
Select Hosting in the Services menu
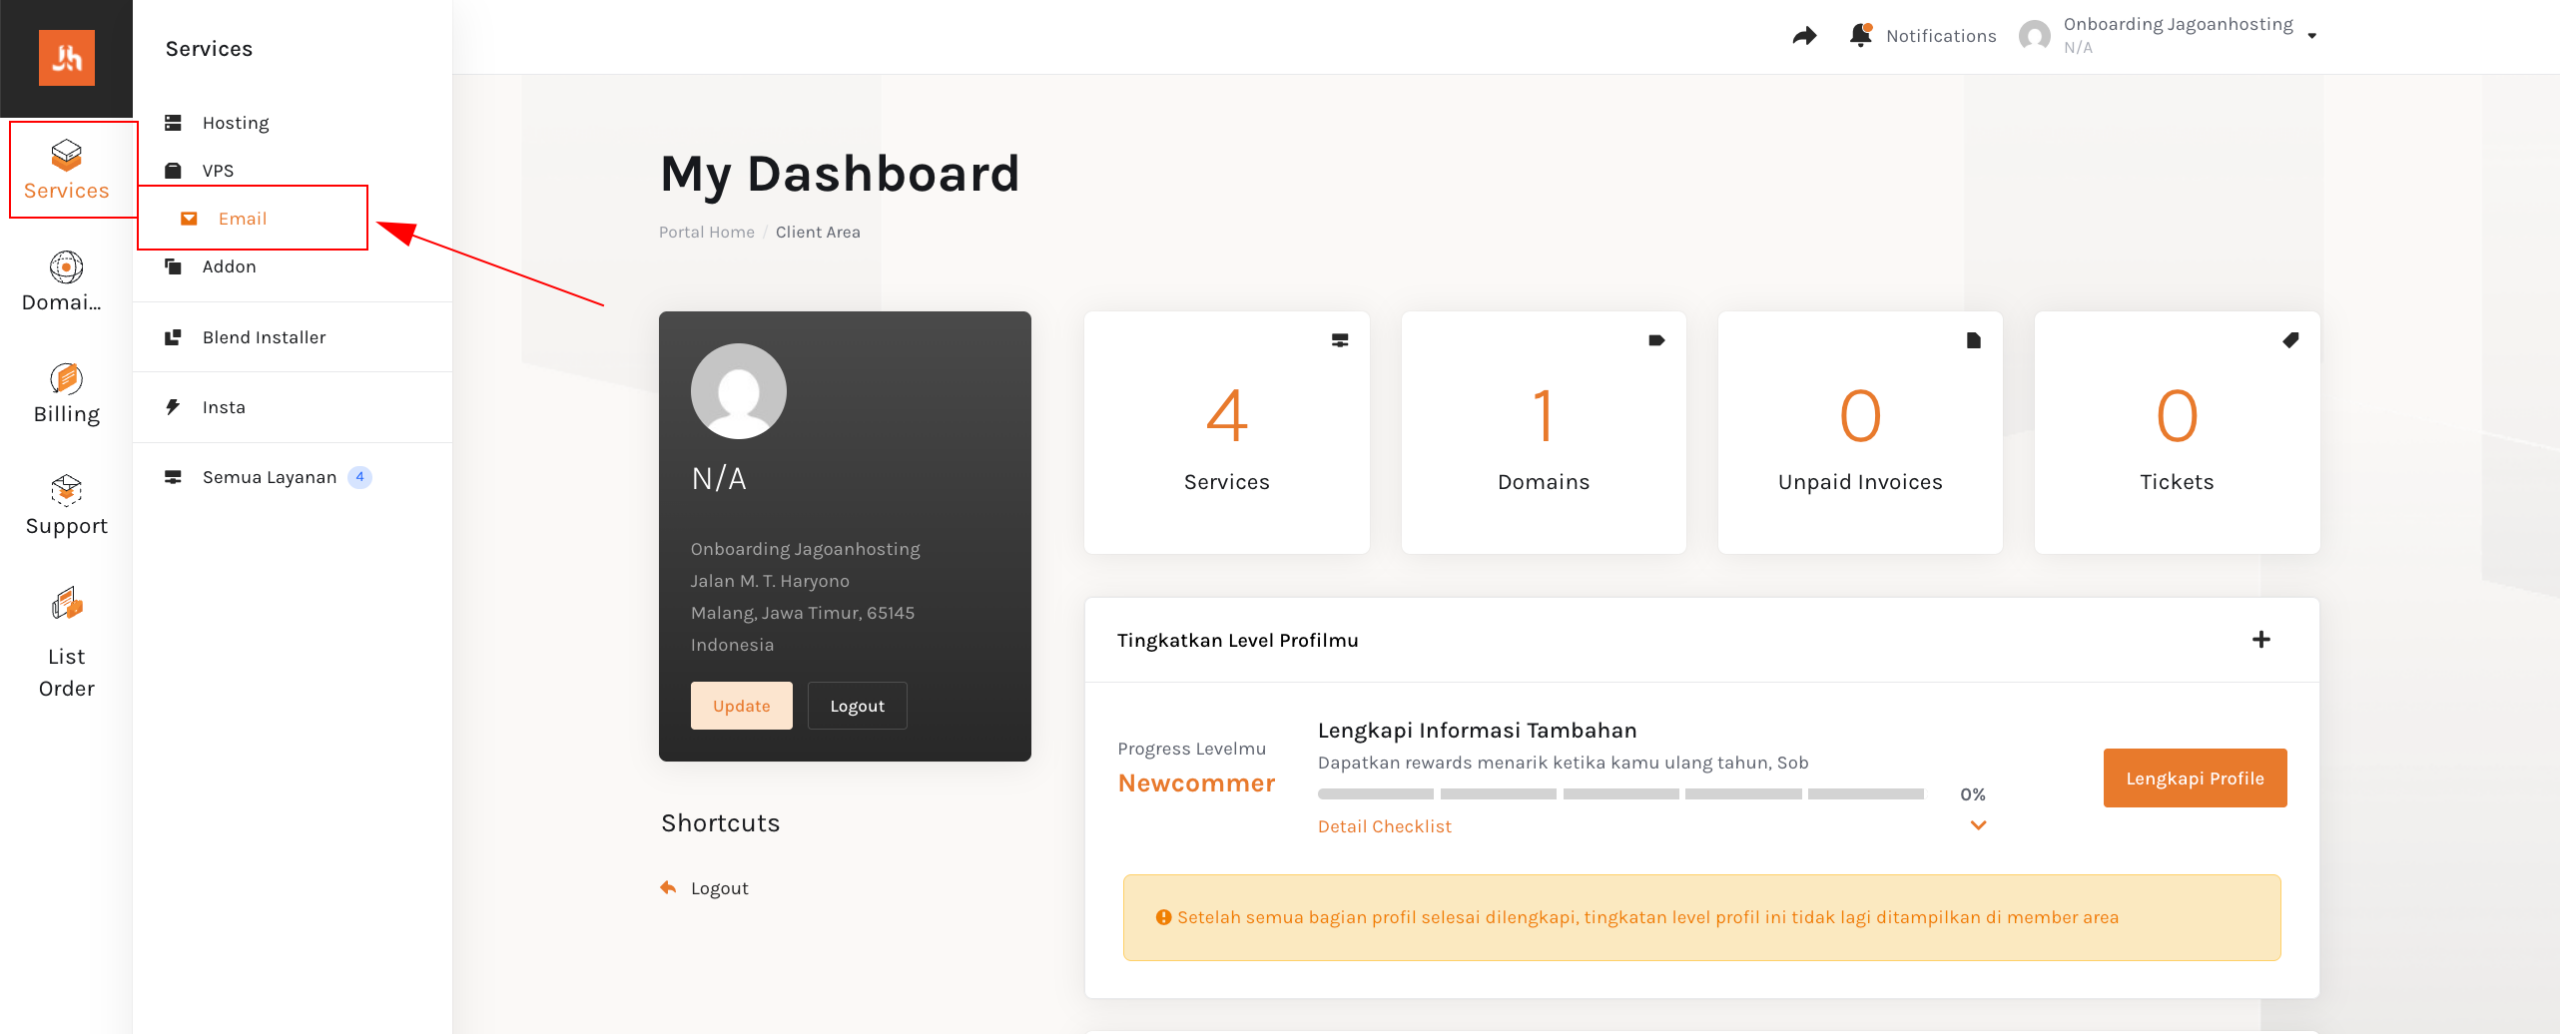tap(235, 123)
